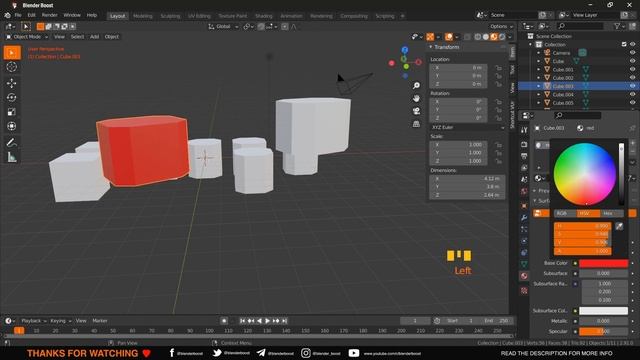640x360 pixels.
Task: Activate the 3D Cursor tool
Action: (x=11, y=67)
